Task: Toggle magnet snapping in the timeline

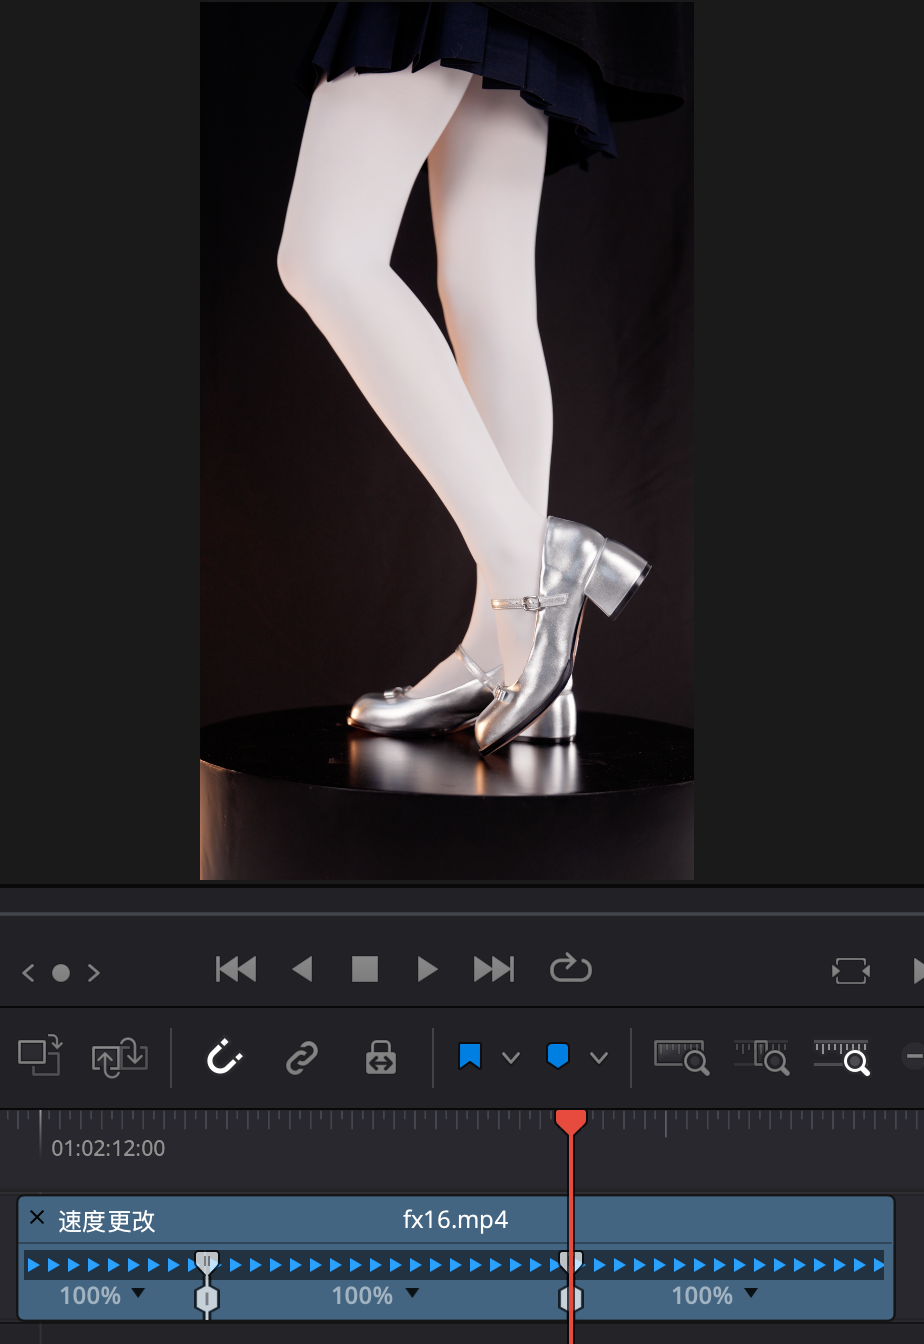Action: pos(224,1057)
